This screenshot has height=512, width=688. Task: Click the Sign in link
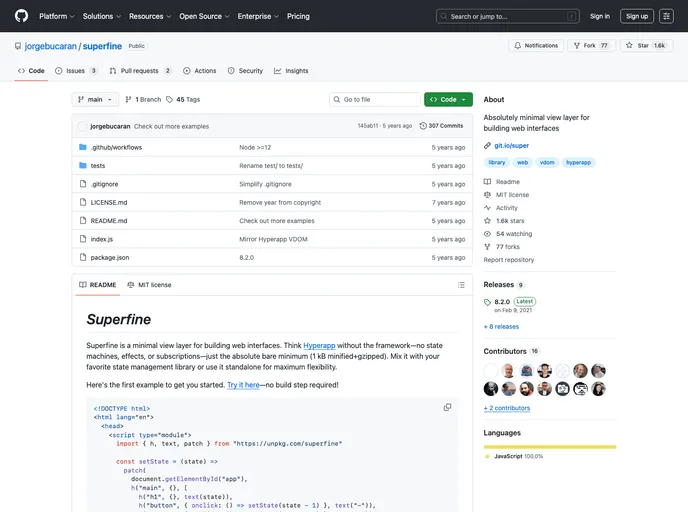coord(600,16)
